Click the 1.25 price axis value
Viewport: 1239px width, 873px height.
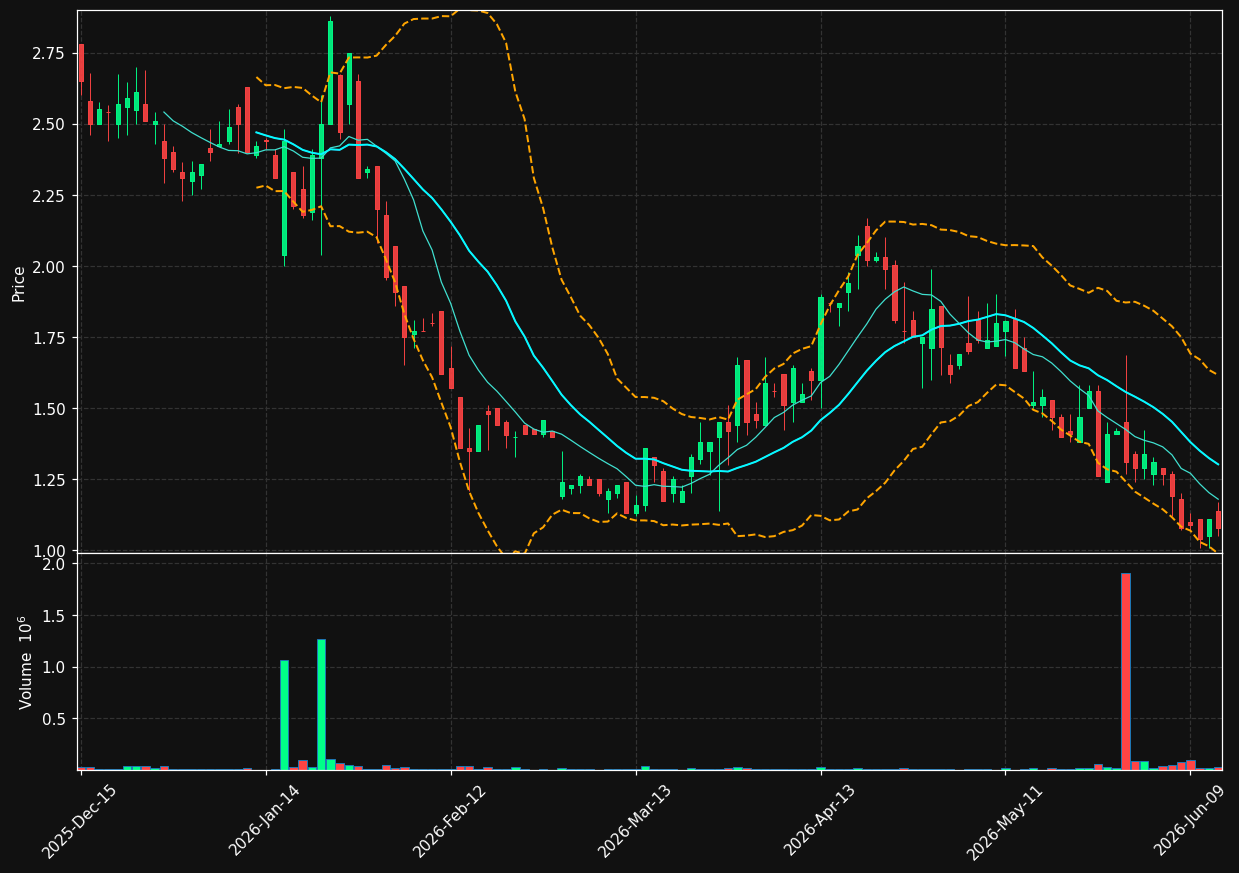[51, 480]
